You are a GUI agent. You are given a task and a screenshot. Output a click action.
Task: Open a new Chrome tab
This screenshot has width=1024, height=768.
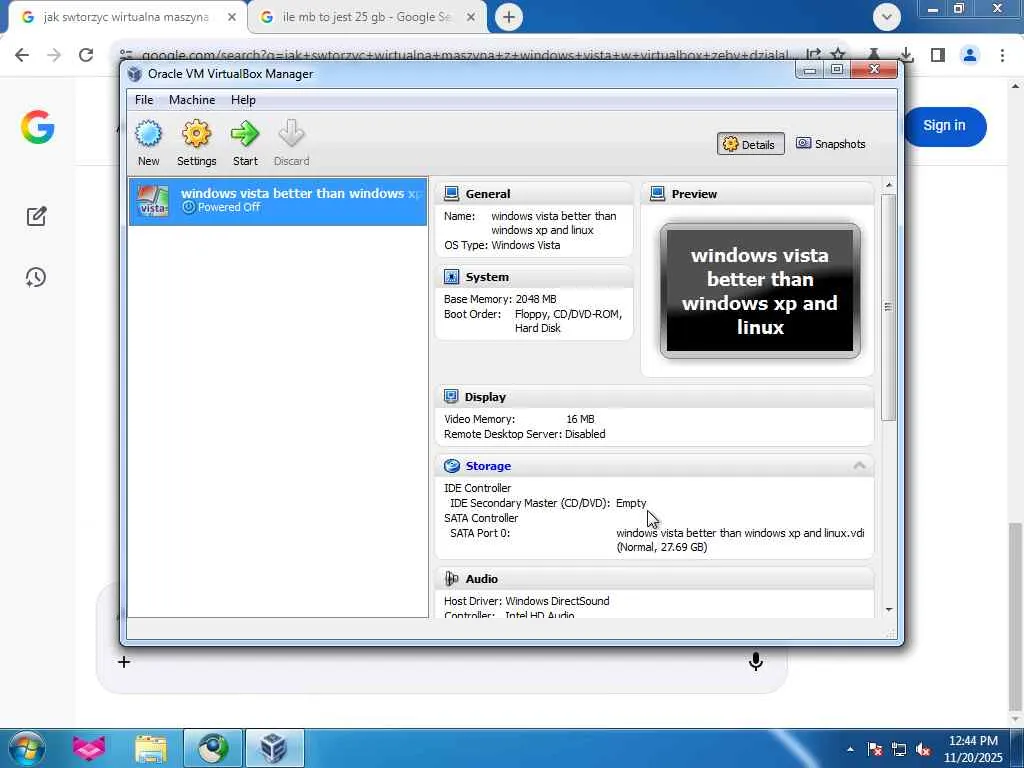(509, 17)
